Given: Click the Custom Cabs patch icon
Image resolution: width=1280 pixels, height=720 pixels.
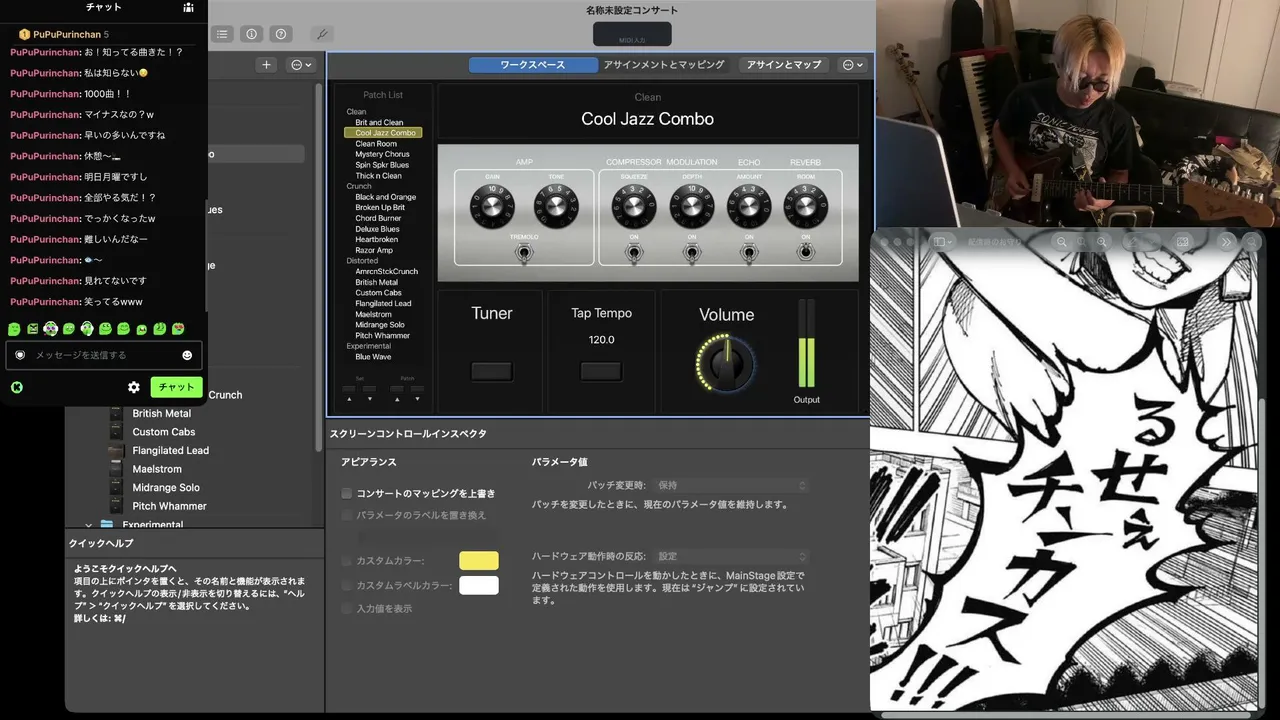Looking at the screenshot, I should click(x=116, y=432).
